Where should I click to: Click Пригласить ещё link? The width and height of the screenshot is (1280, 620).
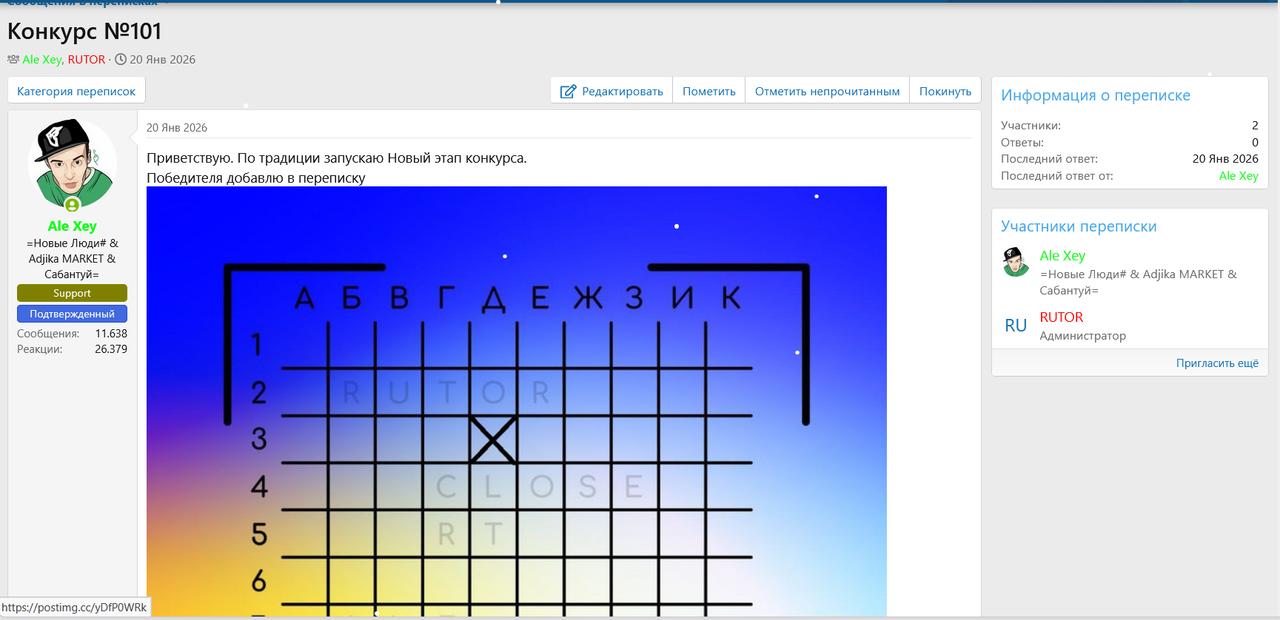tap(1217, 364)
